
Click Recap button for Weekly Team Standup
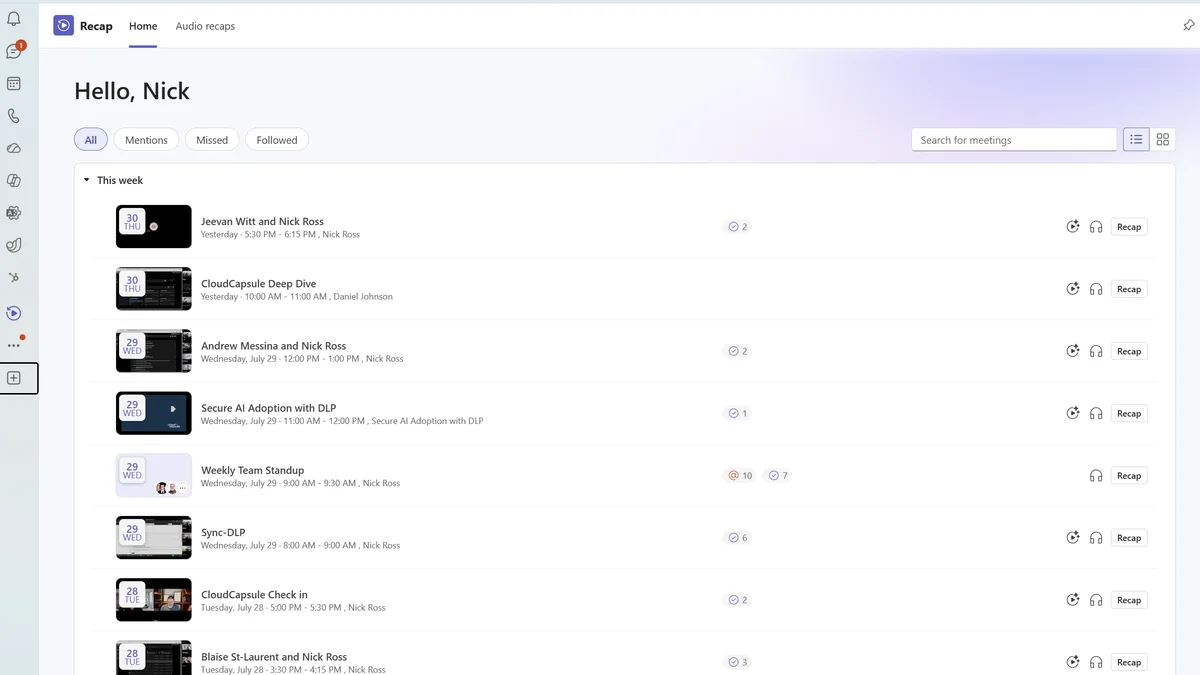point(1129,476)
